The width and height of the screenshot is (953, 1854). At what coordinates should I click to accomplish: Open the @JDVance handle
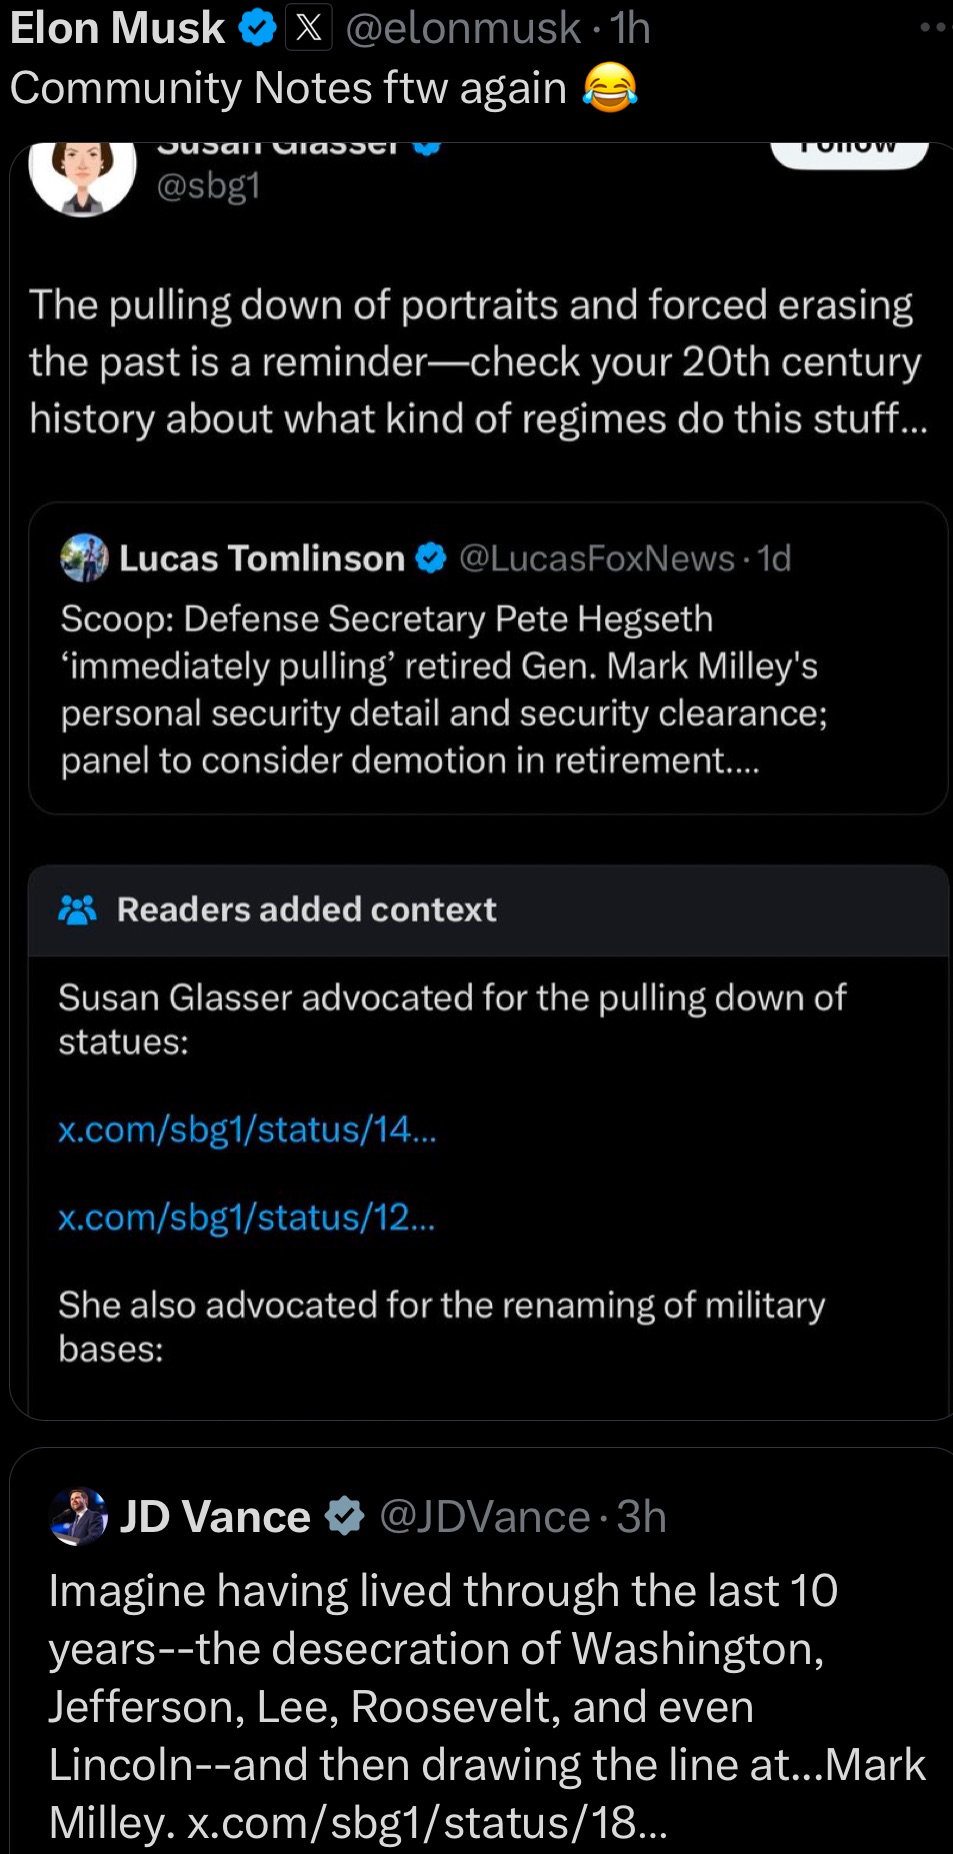(x=485, y=1517)
